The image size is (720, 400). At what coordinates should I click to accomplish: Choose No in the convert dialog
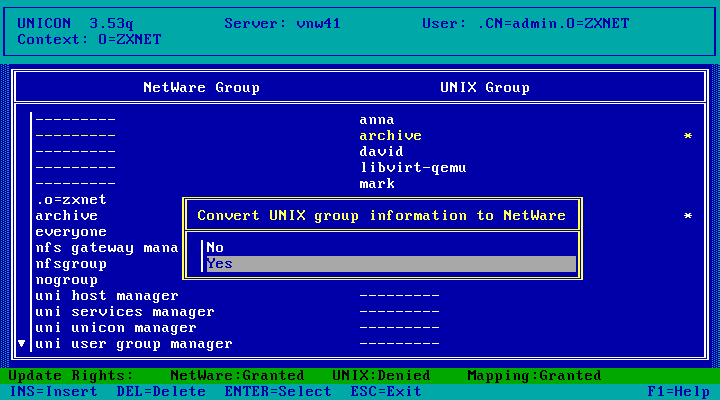(391, 248)
